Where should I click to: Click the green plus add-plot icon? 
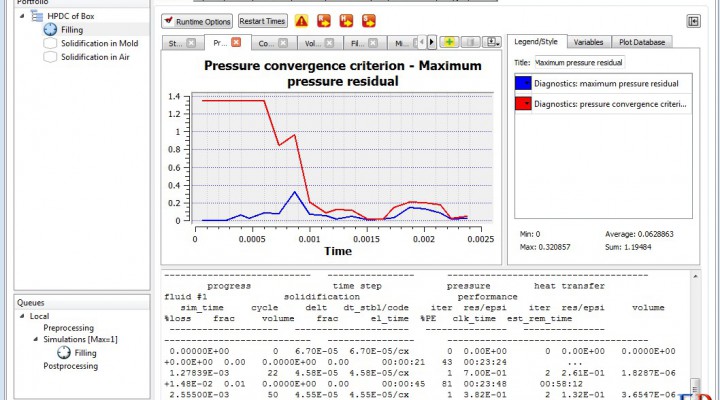pos(450,43)
